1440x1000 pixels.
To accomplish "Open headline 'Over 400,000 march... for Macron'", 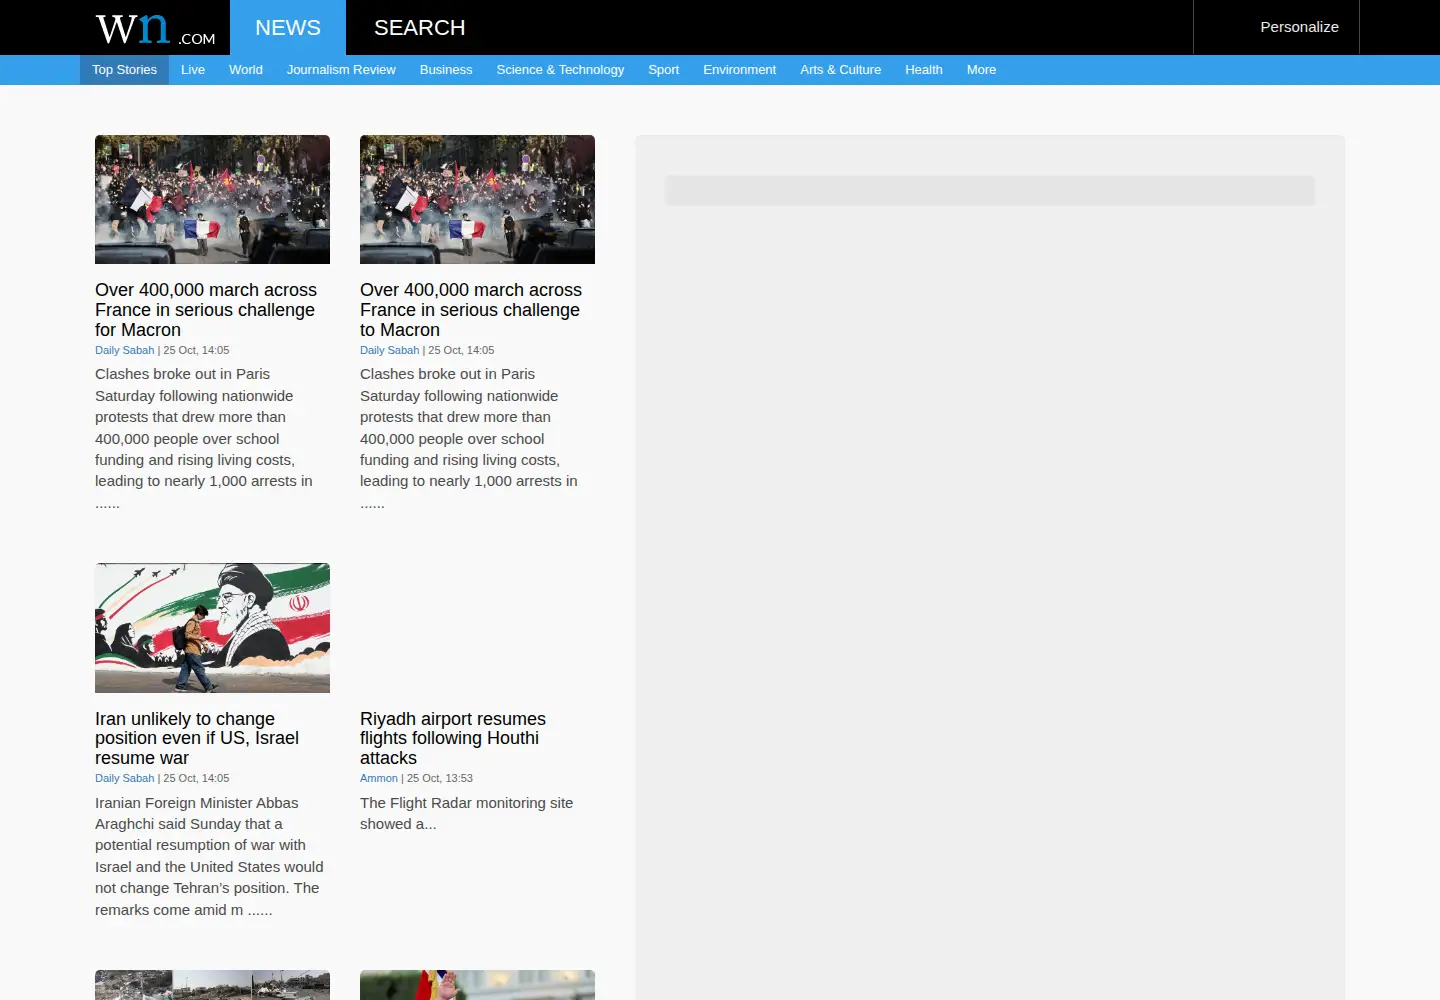I will coord(206,310).
